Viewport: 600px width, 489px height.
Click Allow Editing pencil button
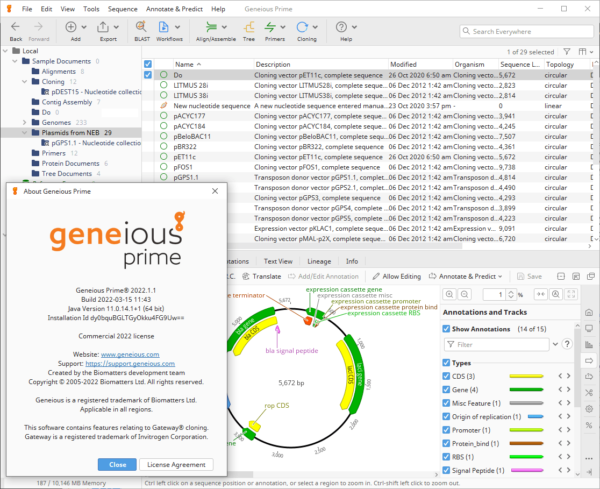[x=397, y=276]
